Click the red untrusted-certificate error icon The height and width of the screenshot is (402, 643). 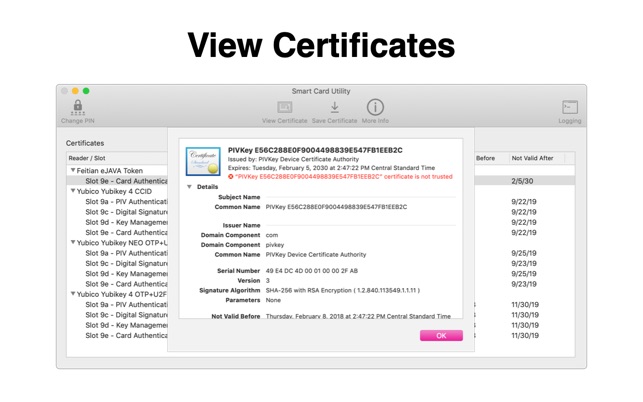click(230, 177)
